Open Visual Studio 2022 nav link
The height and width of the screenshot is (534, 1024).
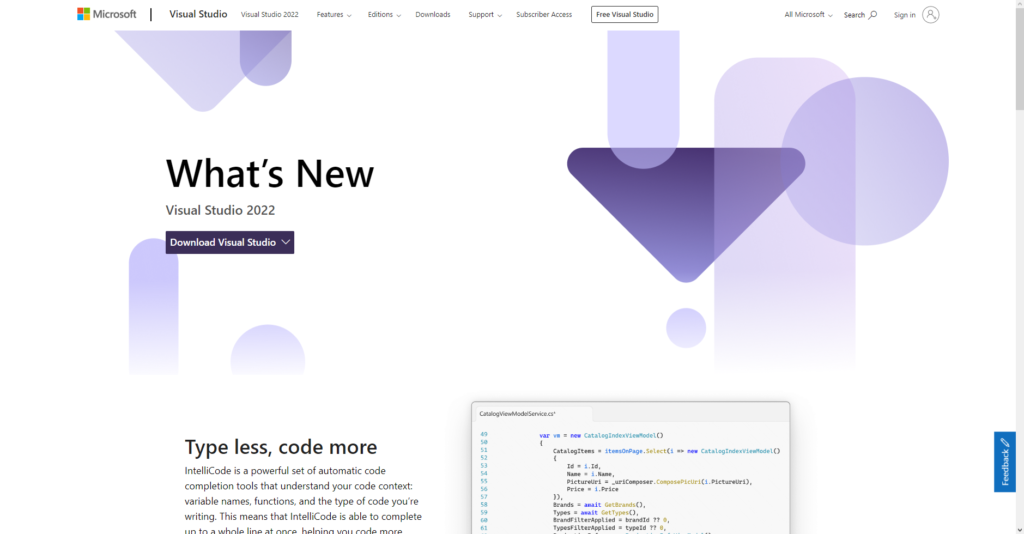269,15
